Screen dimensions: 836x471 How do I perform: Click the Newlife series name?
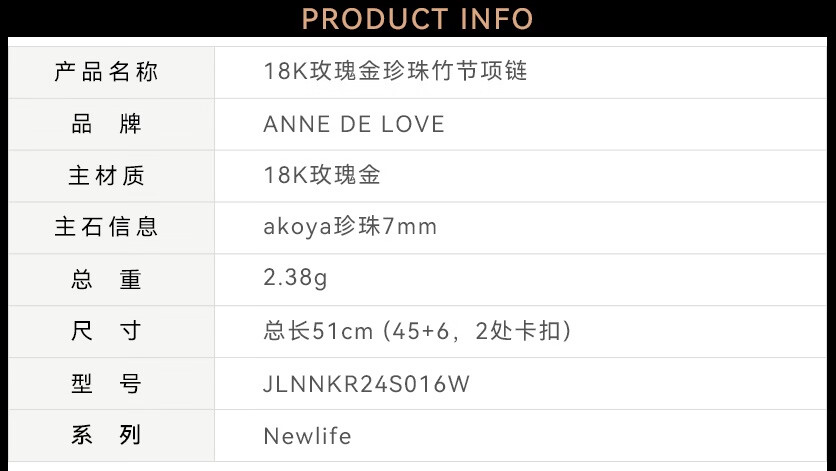(307, 436)
